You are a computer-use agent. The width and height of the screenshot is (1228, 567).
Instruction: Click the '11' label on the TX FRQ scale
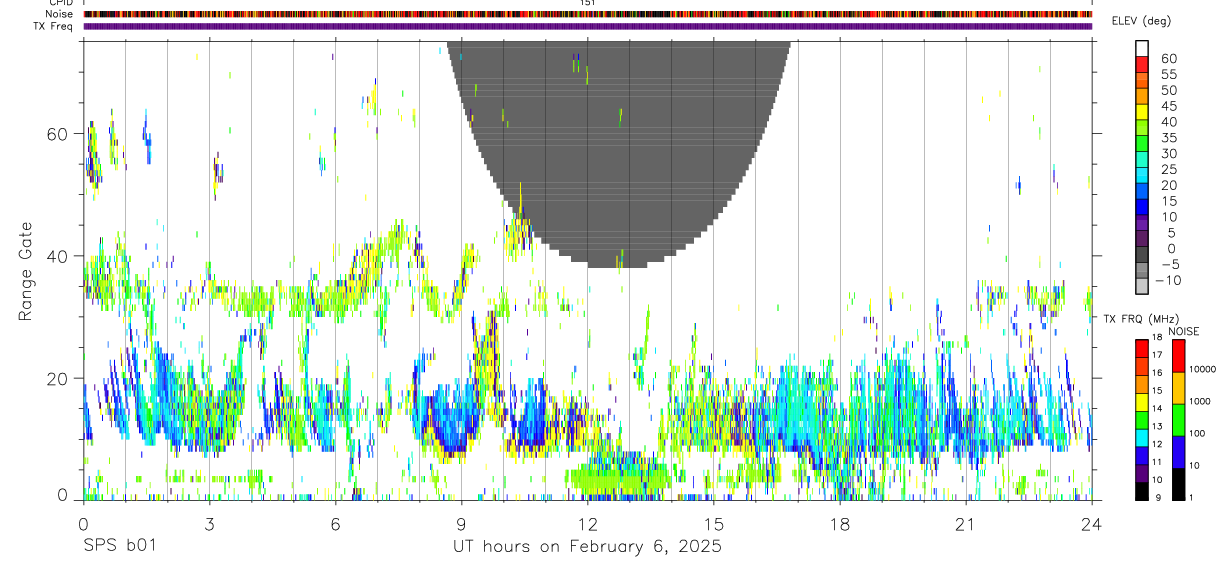[1157, 462]
